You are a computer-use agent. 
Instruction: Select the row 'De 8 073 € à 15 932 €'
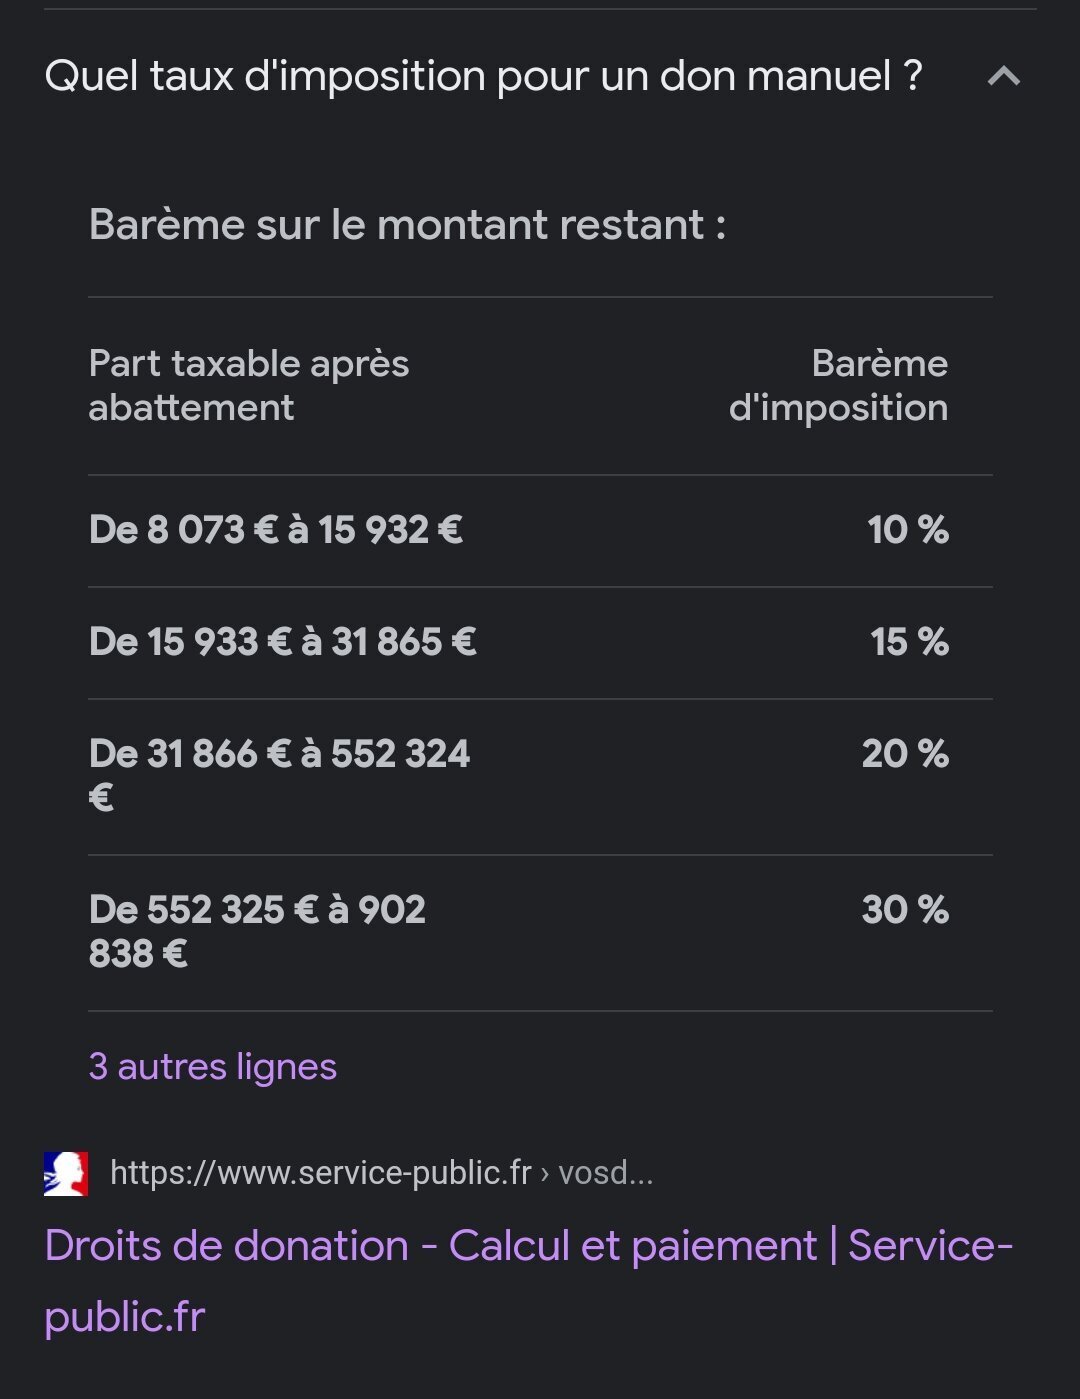540,531
